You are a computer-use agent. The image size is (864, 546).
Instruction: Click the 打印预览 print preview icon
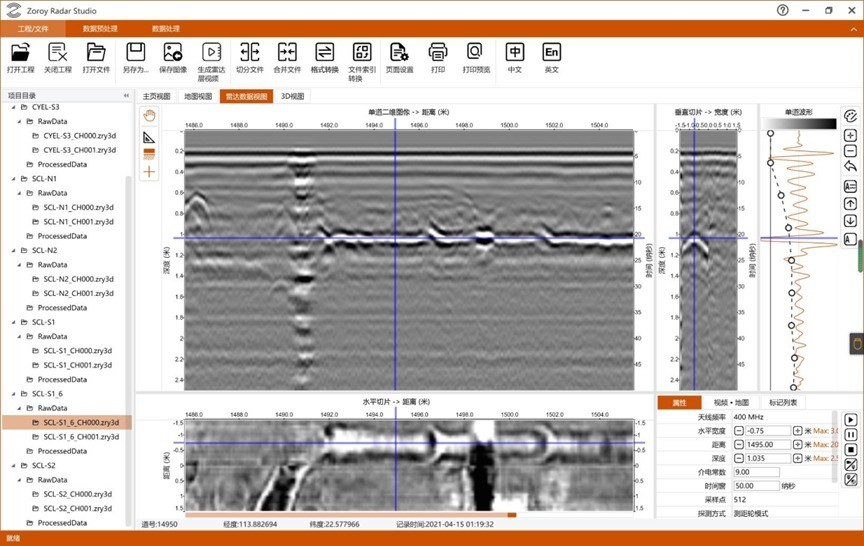click(475, 52)
